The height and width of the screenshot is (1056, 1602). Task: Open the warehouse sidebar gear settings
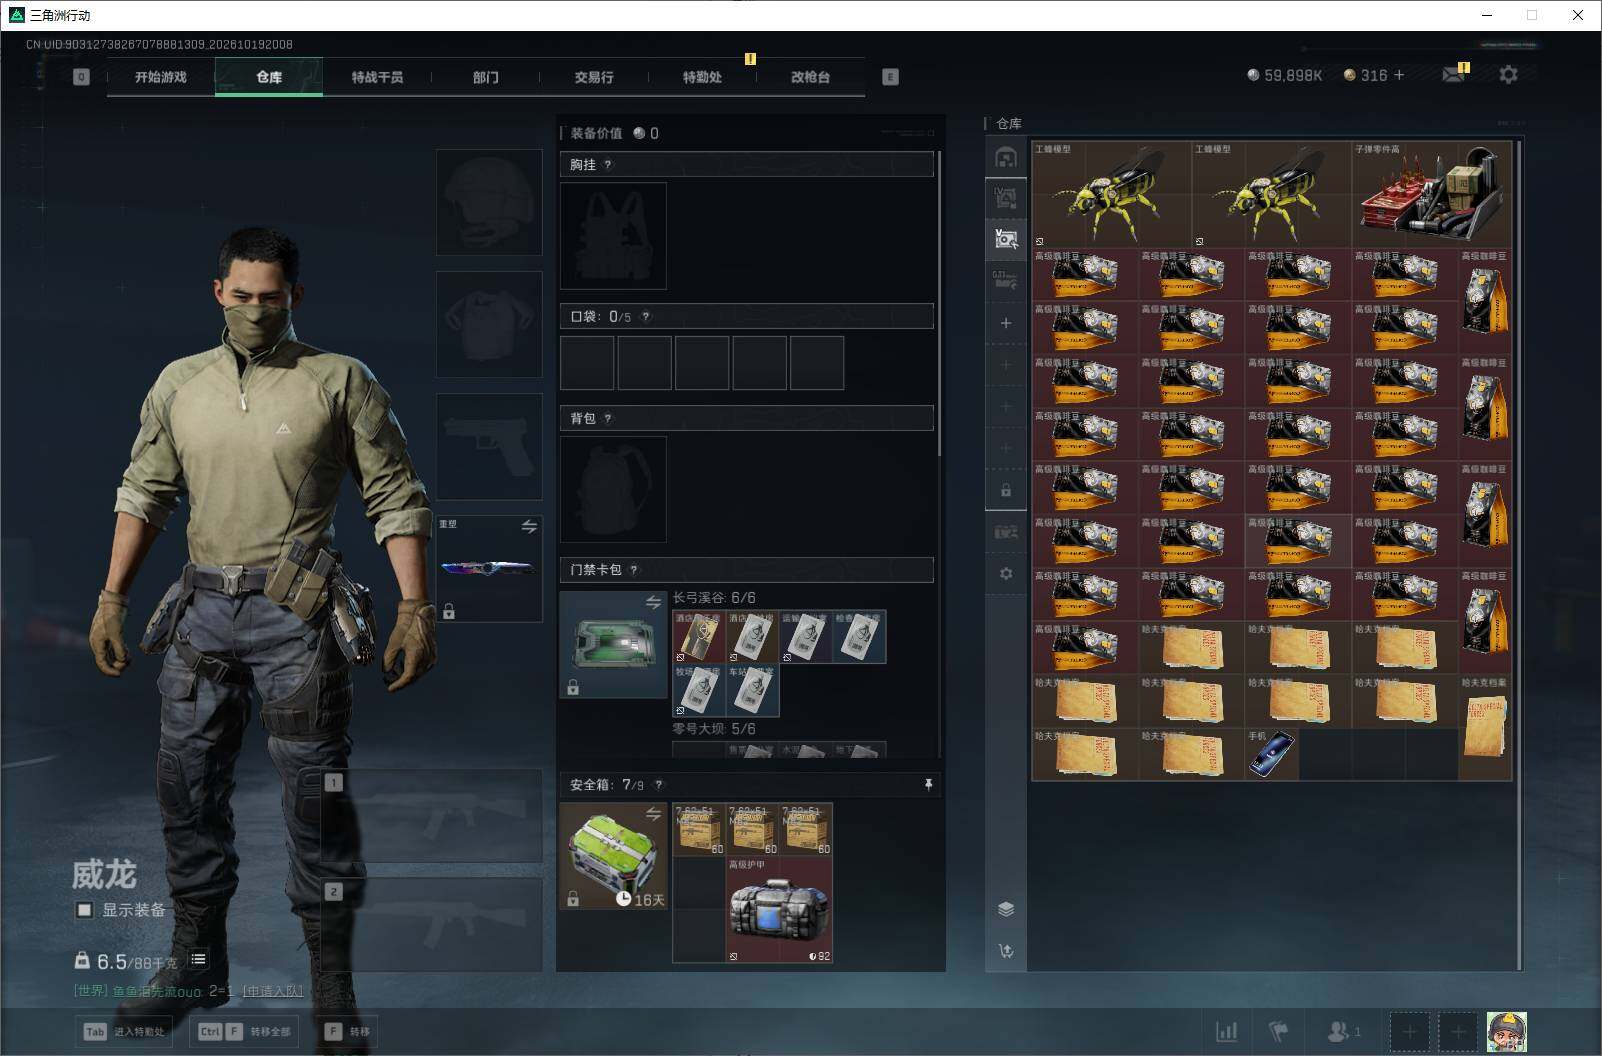point(1006,573)
